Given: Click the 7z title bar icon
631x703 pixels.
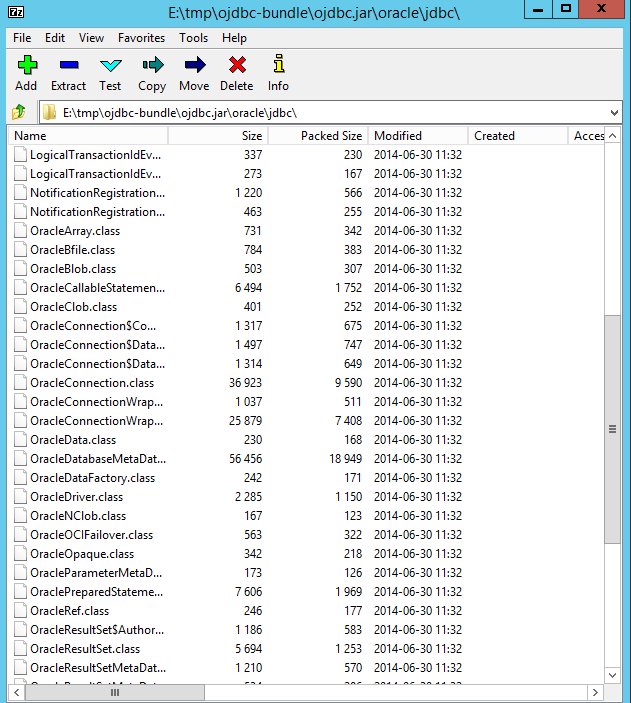Looking at the screenshot, I should [16, 12].
